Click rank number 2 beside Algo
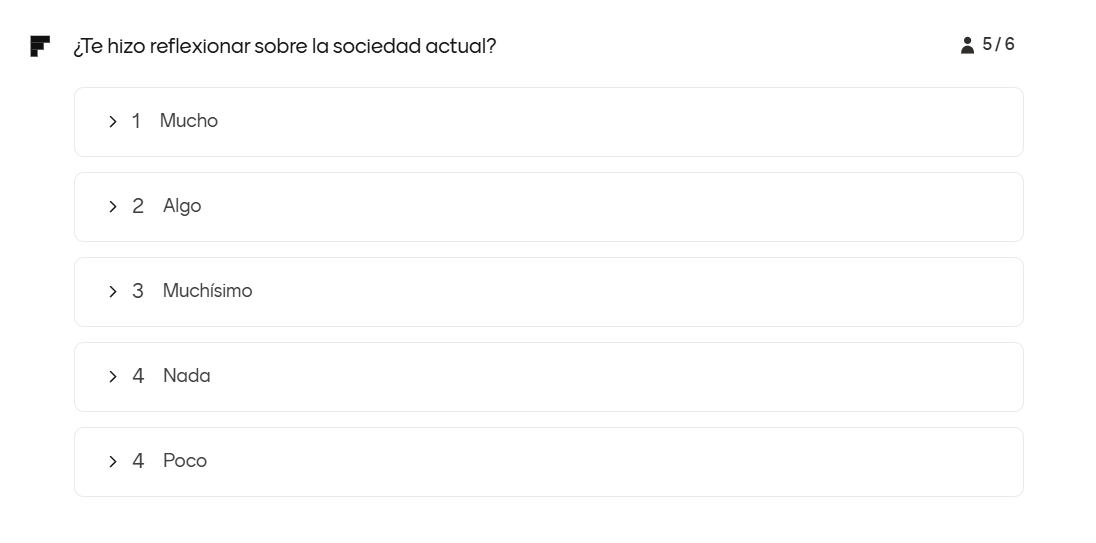This screenshot has width=1096, height=543. [138, 206]
